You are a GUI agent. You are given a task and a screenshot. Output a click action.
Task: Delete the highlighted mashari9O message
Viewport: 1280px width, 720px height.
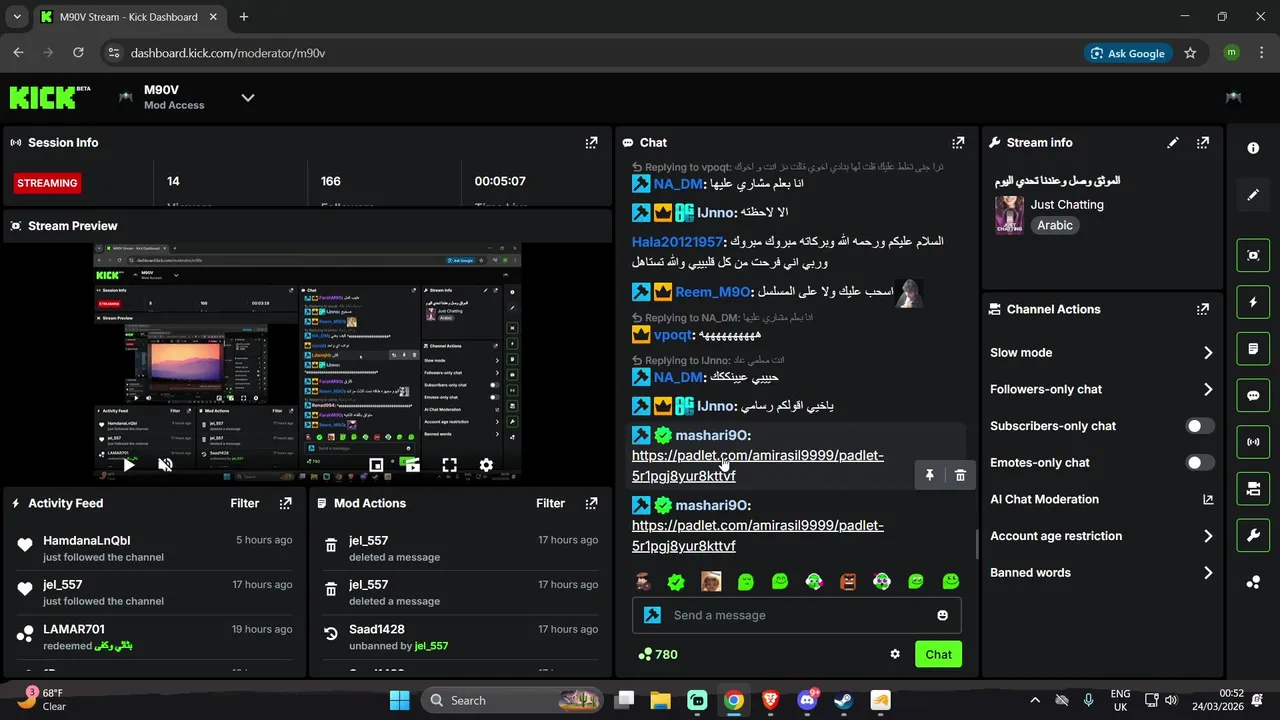pyautogui.click(x=960, y=475)
